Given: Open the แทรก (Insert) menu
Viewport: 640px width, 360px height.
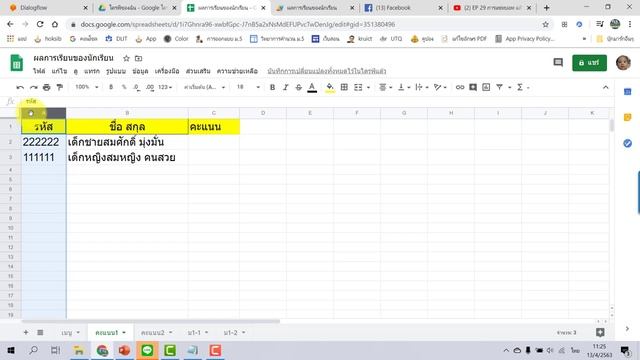Looking at the screenshot, I should (92, 71).
